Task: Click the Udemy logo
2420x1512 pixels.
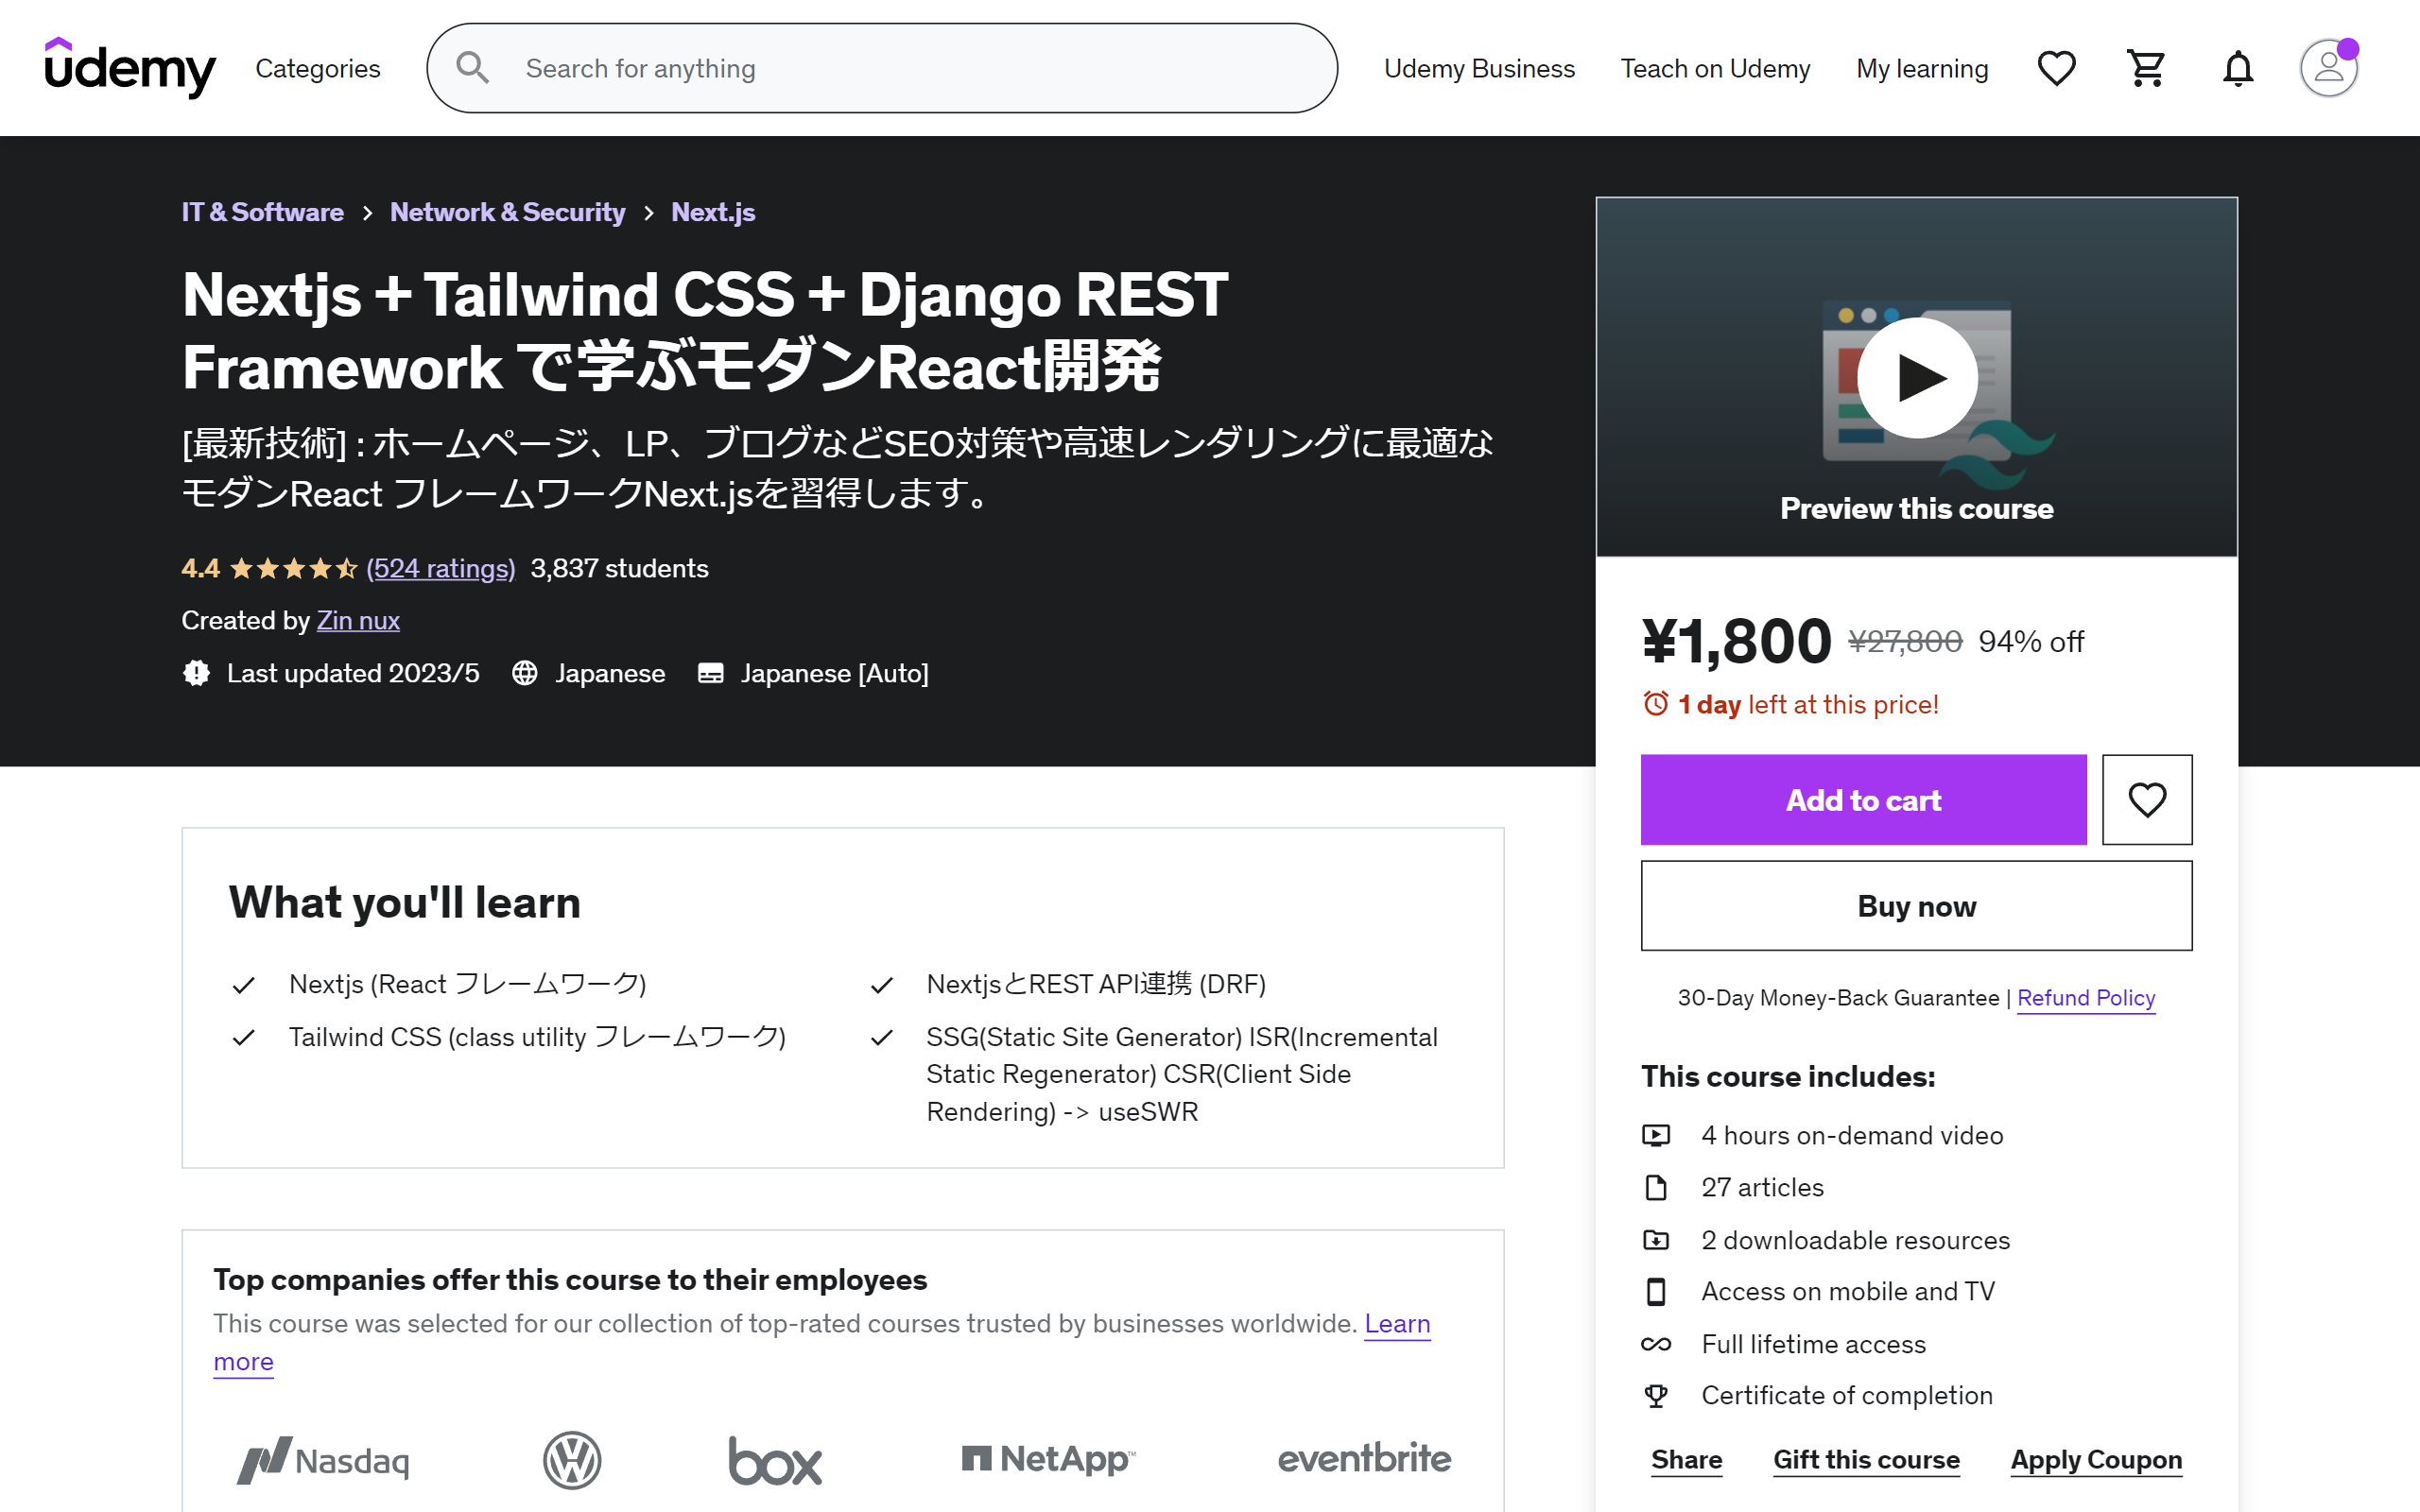Action: (x=130, y=67)
